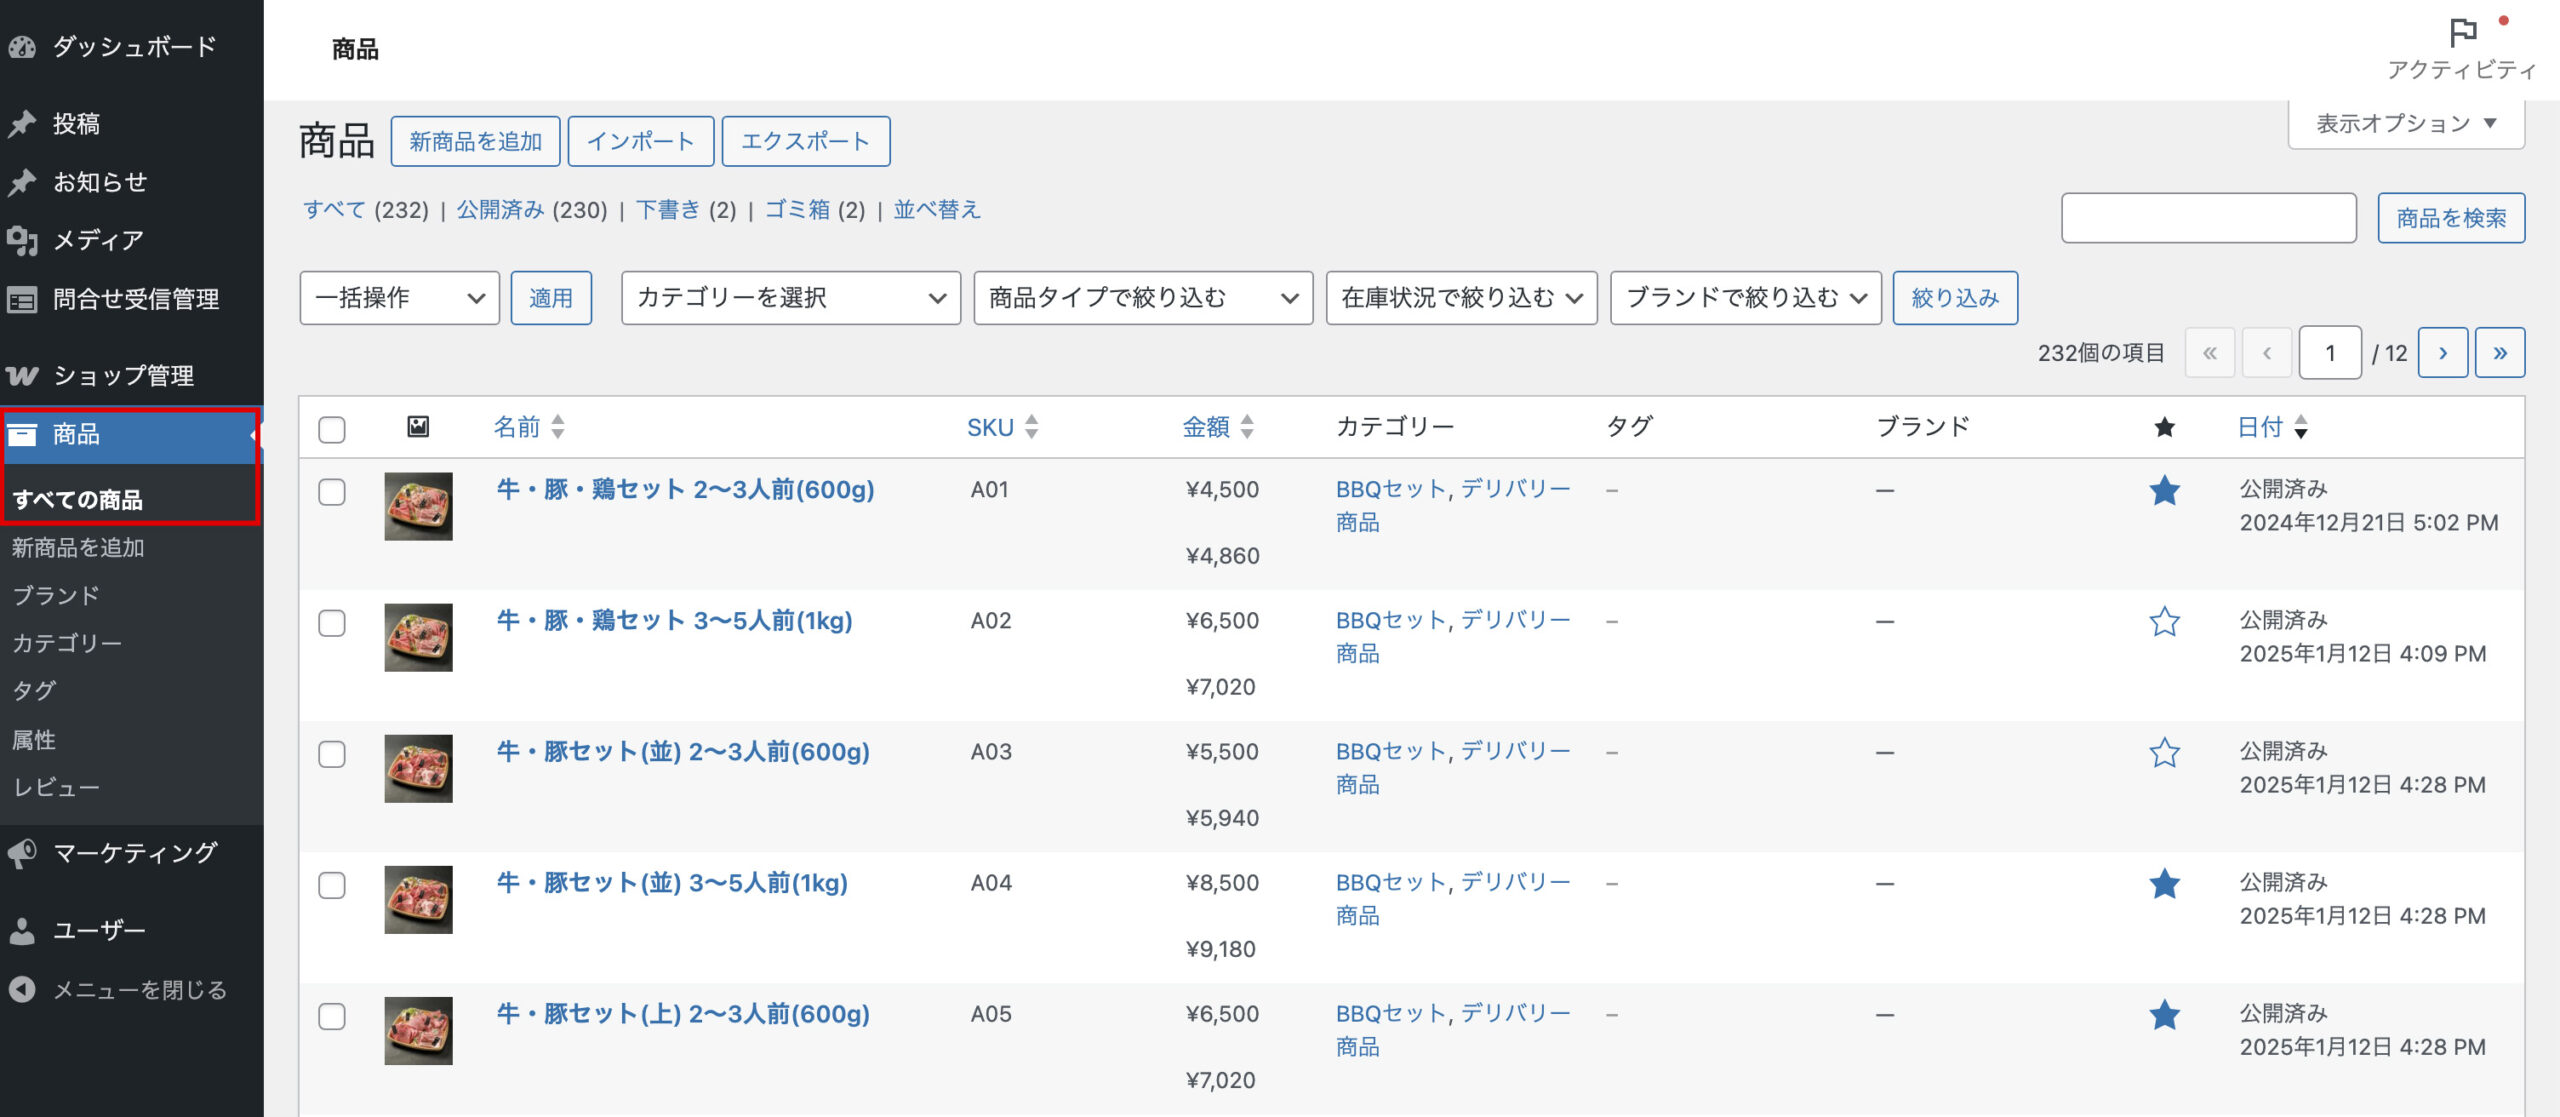Expand the カテゴリーを選択 dropdown
Screen dimensions: 2560x1117
tap(790, 298)
